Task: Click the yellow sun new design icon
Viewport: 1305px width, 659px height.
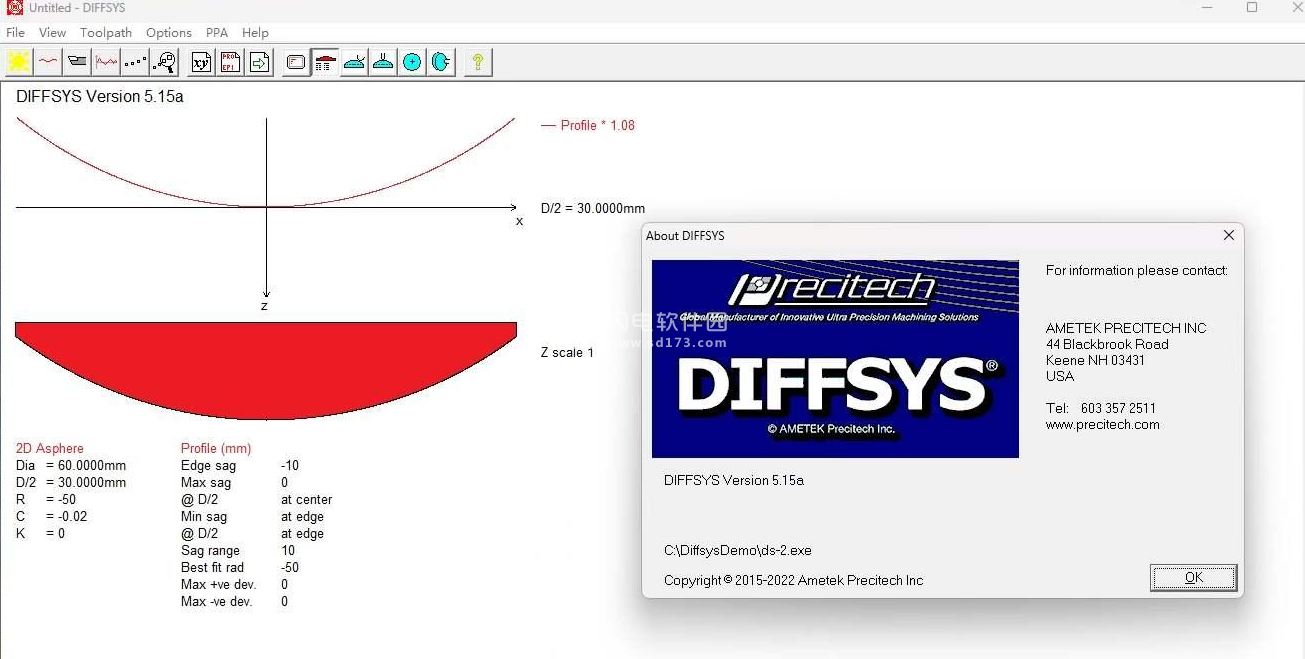Action: [x=19, y=62]
